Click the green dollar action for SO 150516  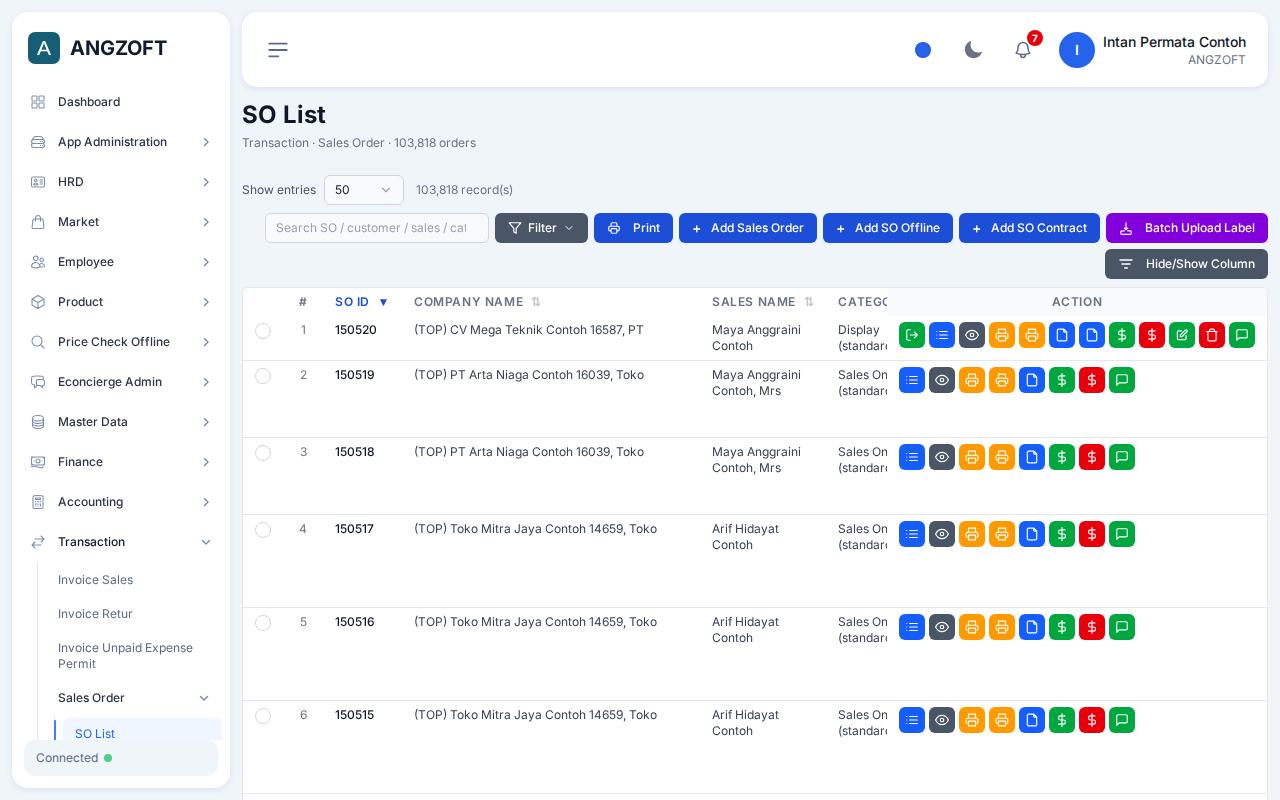click(x=1062, y=627)
